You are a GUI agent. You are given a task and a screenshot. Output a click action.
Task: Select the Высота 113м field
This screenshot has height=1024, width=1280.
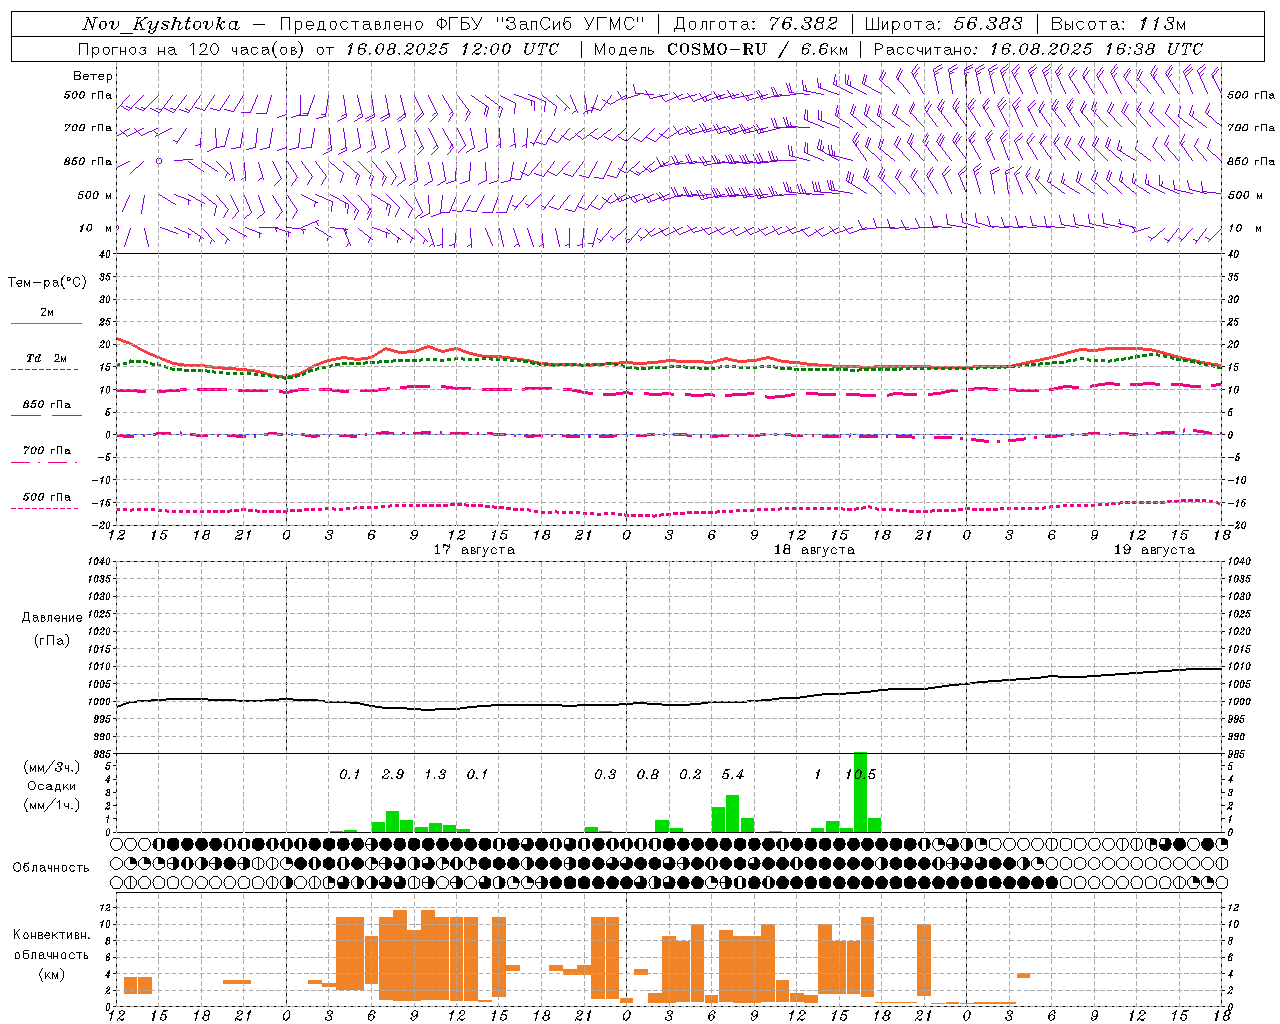(x=1118, y=24)
